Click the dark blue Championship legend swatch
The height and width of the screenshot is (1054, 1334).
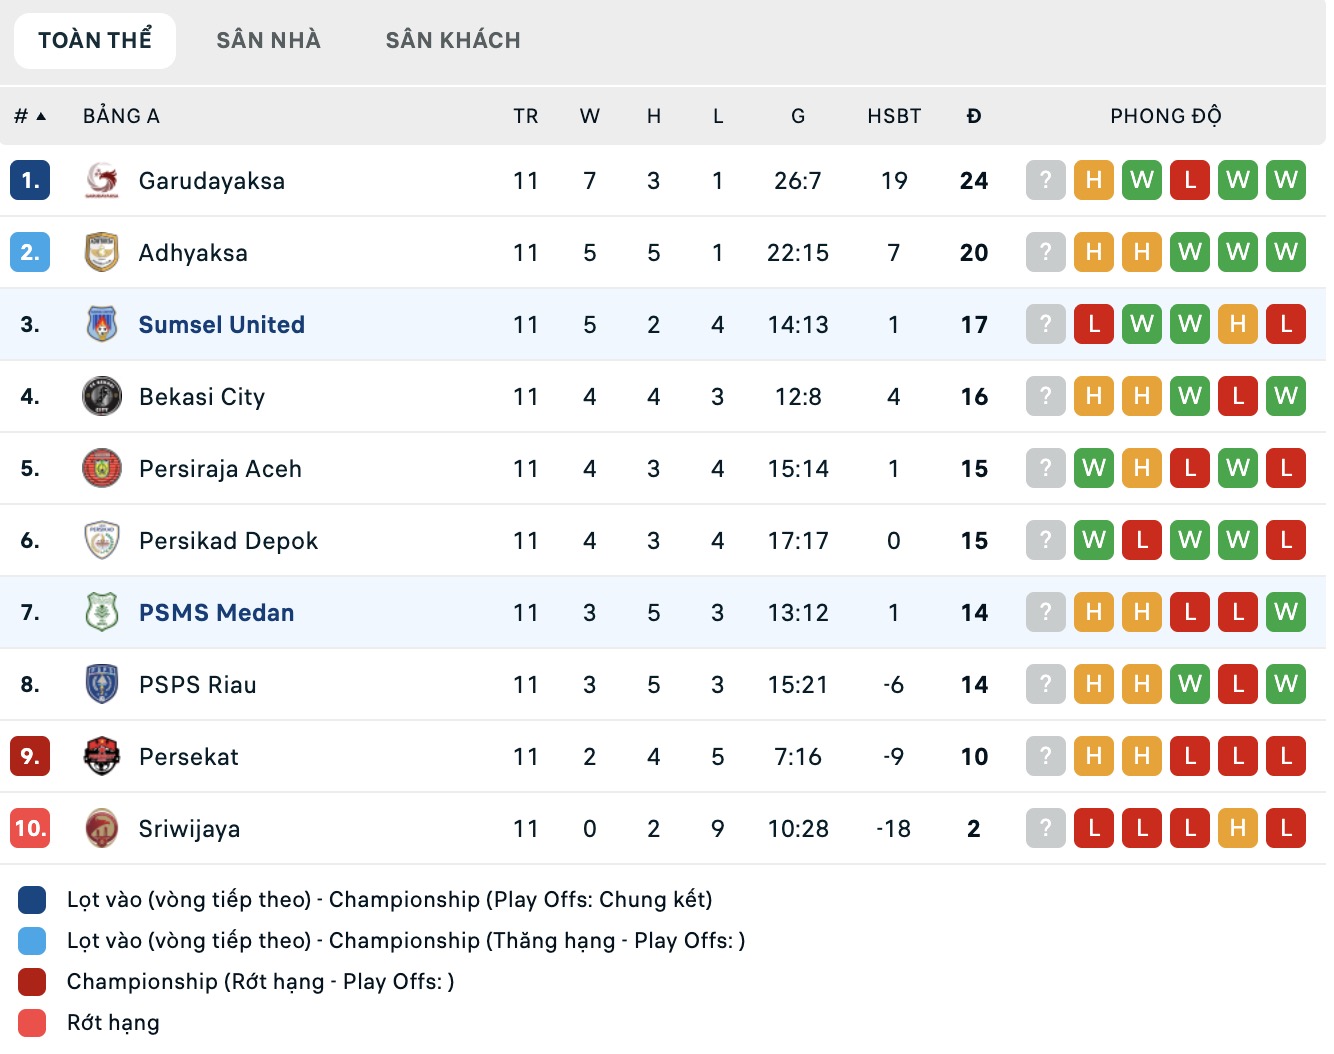(31, 899)
